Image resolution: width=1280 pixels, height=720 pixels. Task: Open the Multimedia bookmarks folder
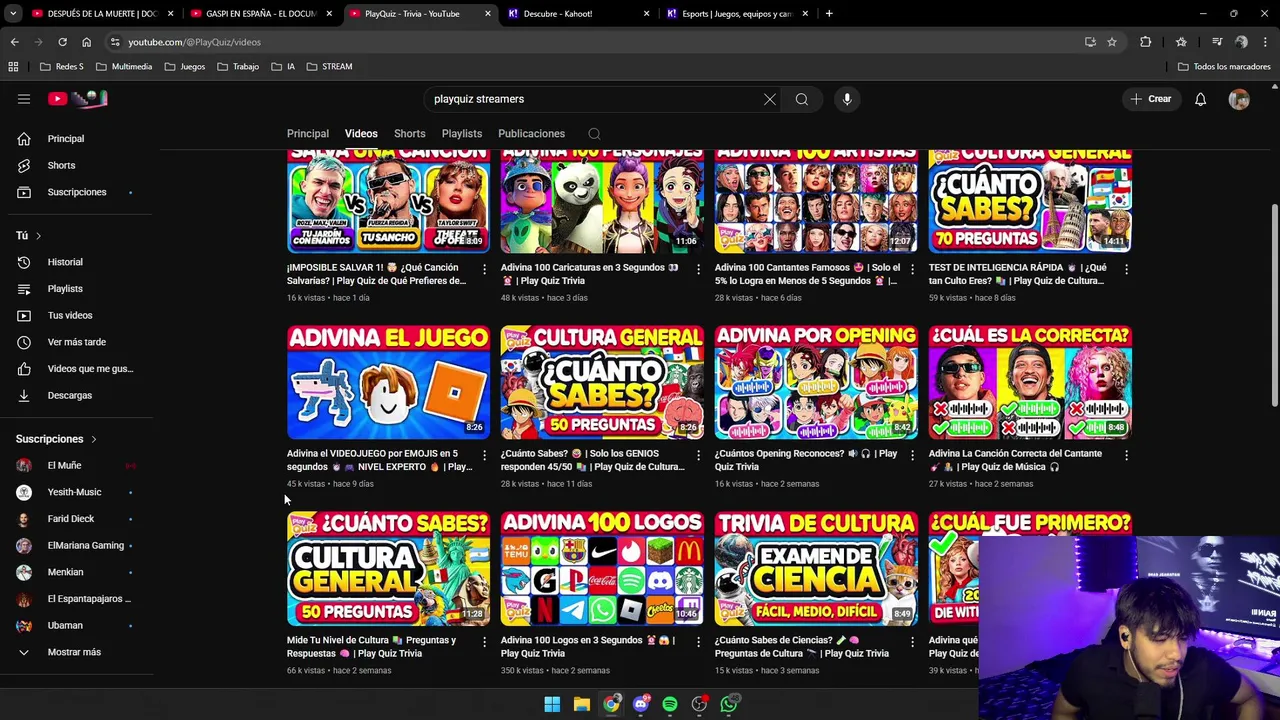point(124,67)
